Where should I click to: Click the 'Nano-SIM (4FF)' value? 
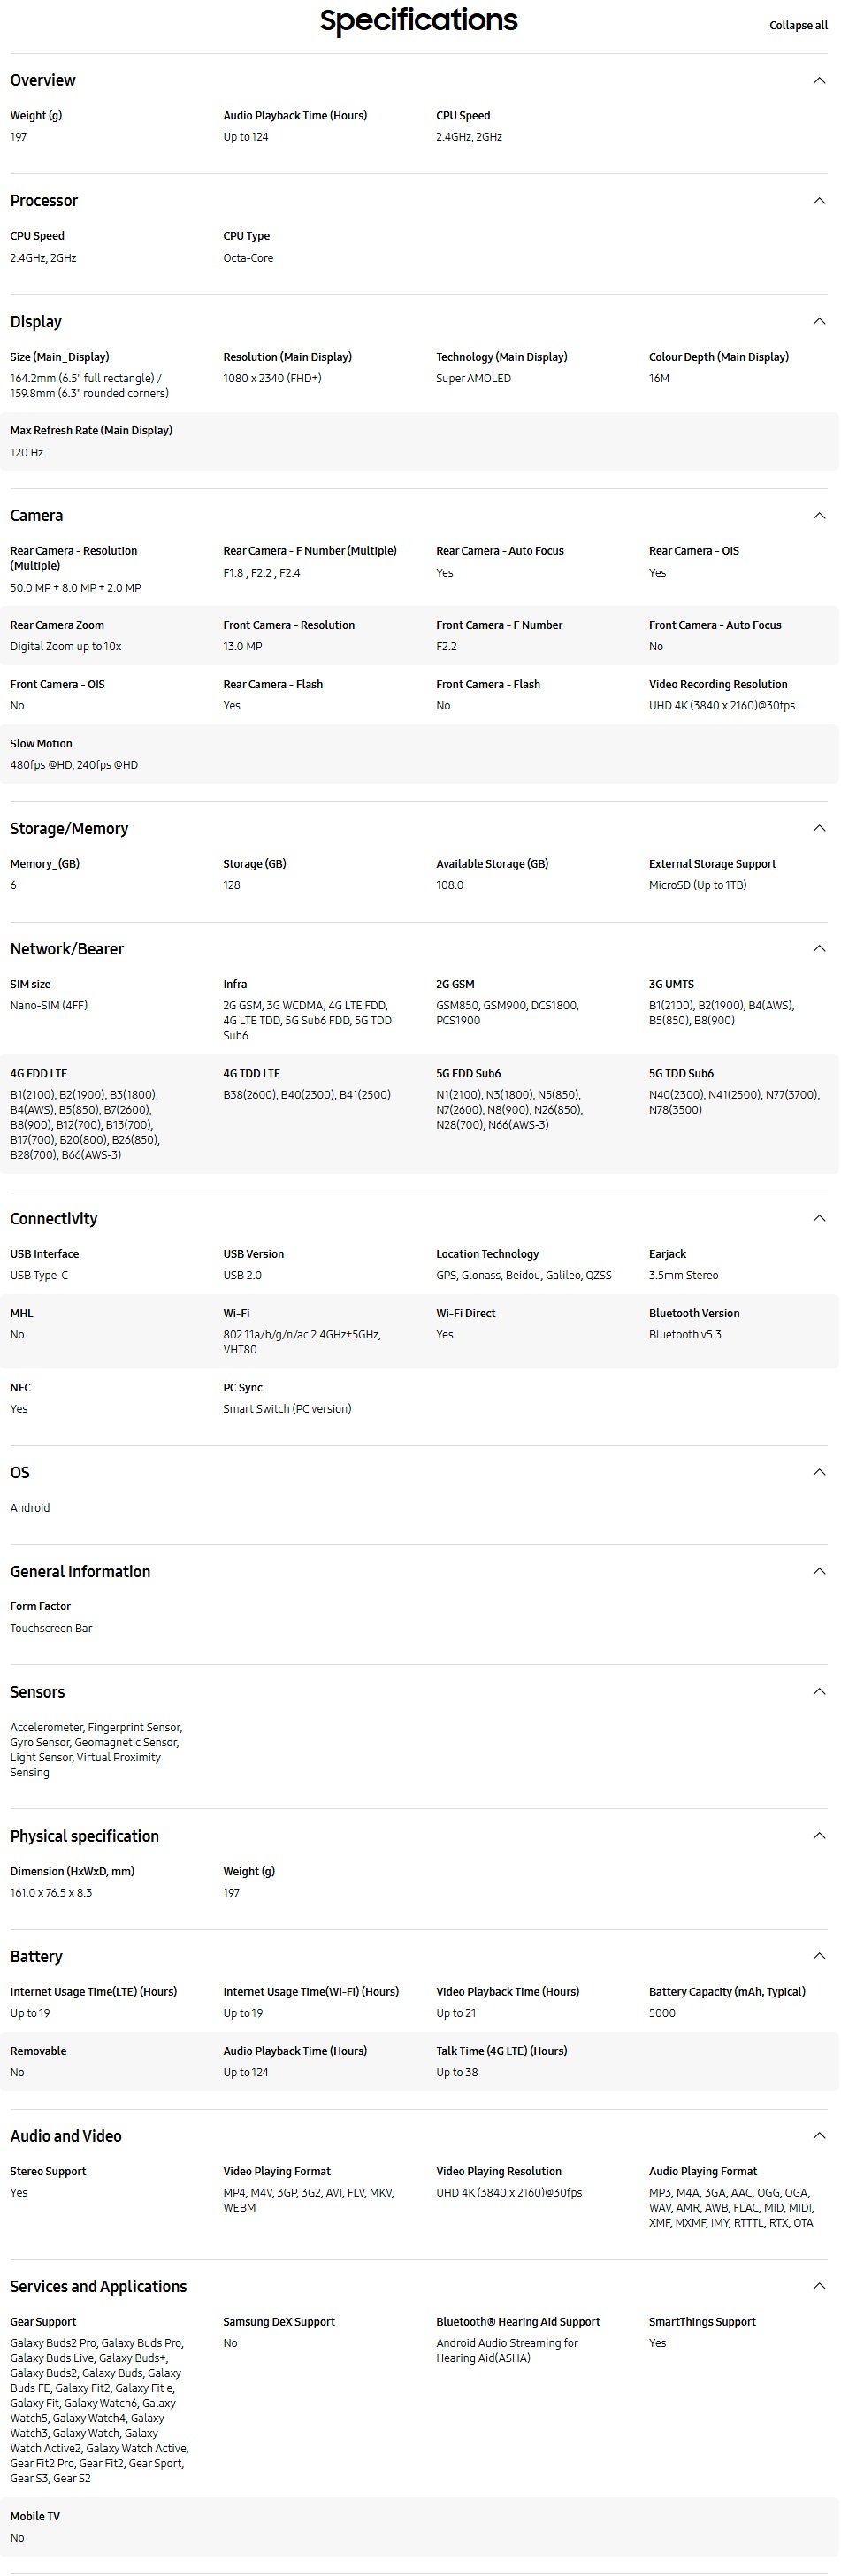pyautogui.click(x=49, y=1006)
